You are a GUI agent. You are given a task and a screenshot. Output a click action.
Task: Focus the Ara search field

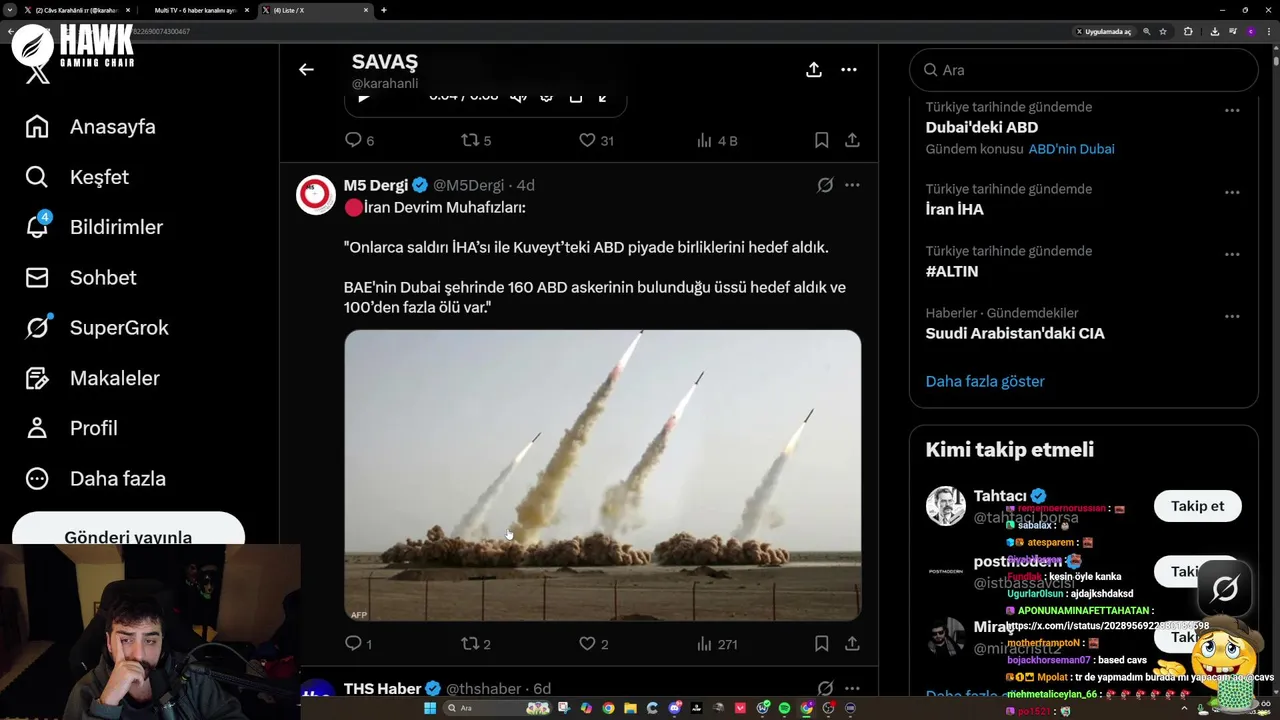1083,70
